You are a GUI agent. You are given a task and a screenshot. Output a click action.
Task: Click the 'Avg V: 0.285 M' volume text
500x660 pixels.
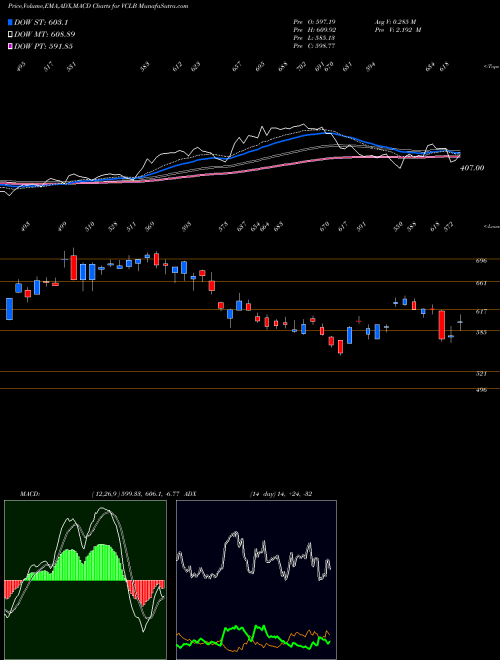[395, 21]
